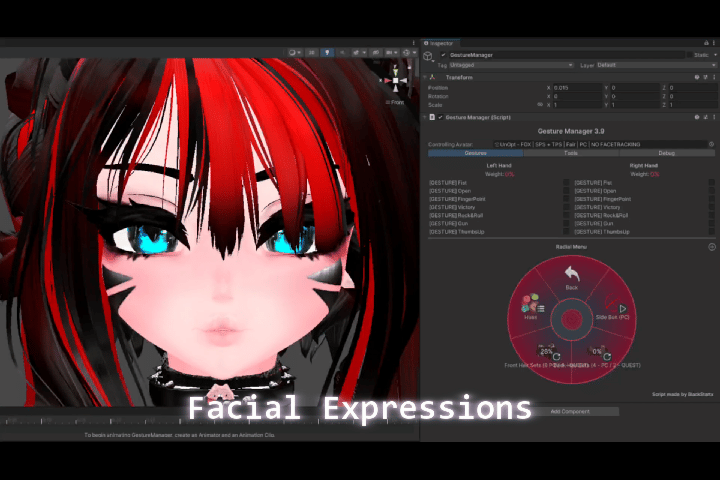
Task: Switch to Gestures tab
Action: (476, 153)
